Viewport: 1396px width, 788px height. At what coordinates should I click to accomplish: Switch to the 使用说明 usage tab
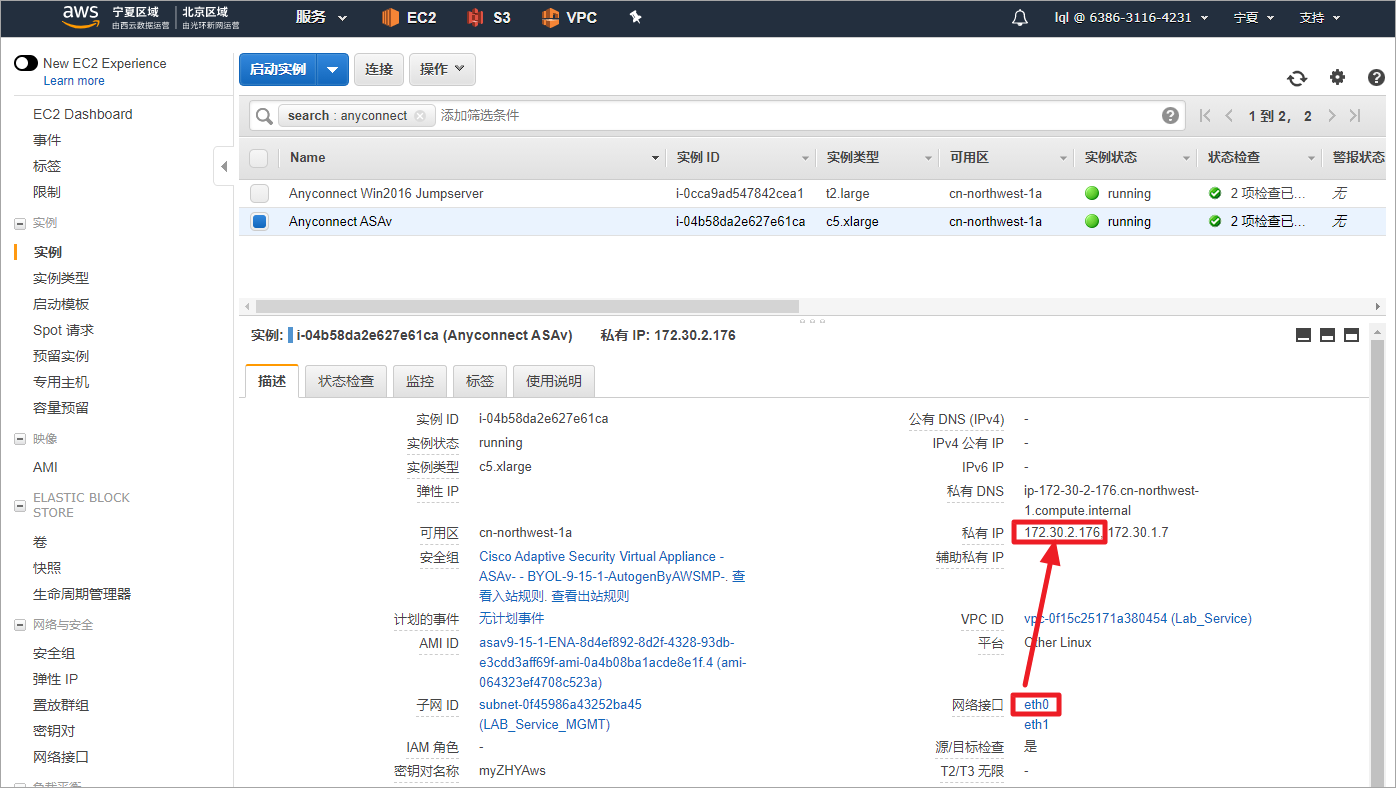(554, 381)
